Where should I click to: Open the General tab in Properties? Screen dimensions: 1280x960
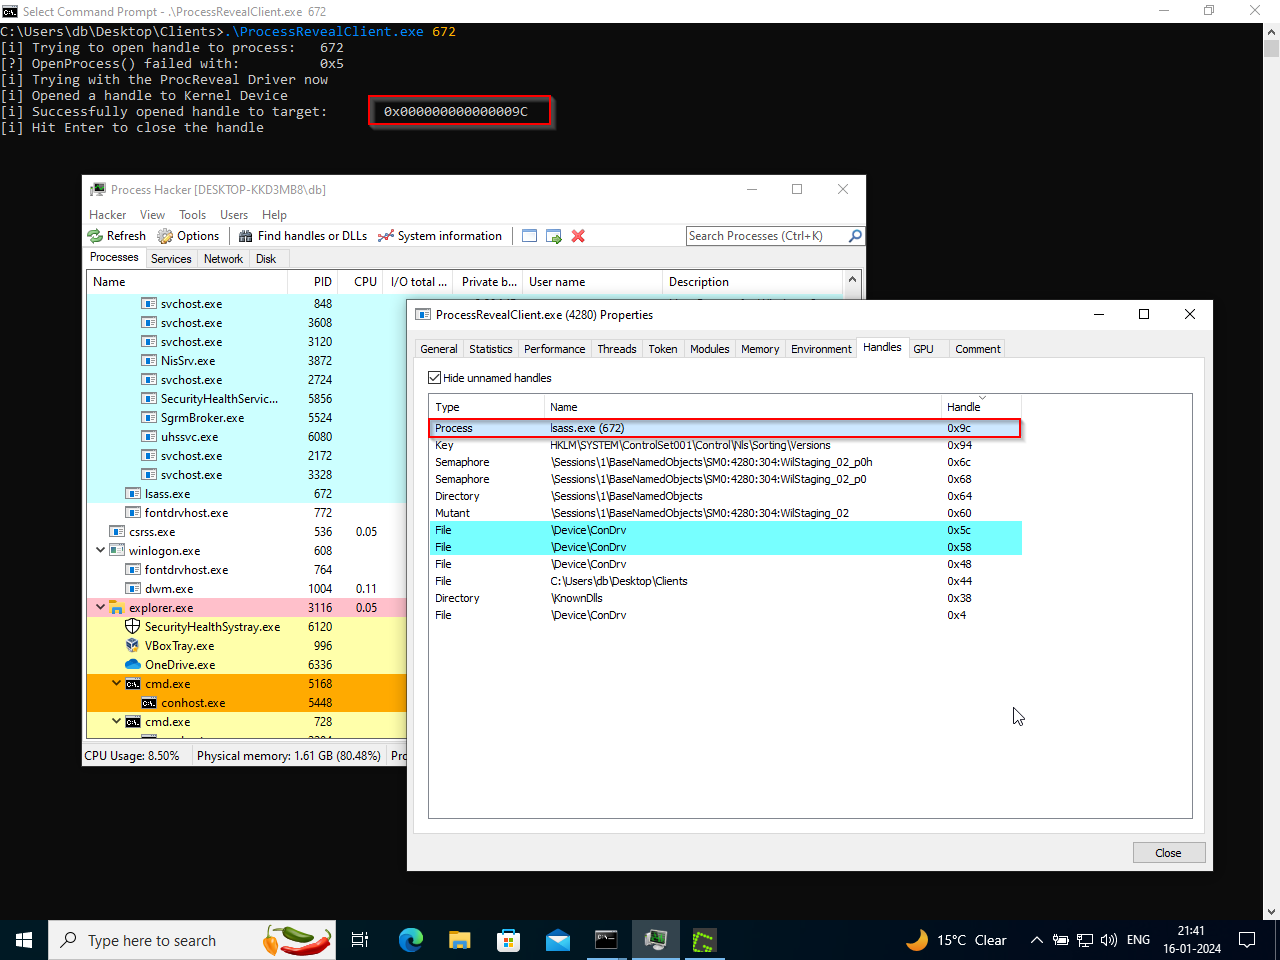pos(439,349)
